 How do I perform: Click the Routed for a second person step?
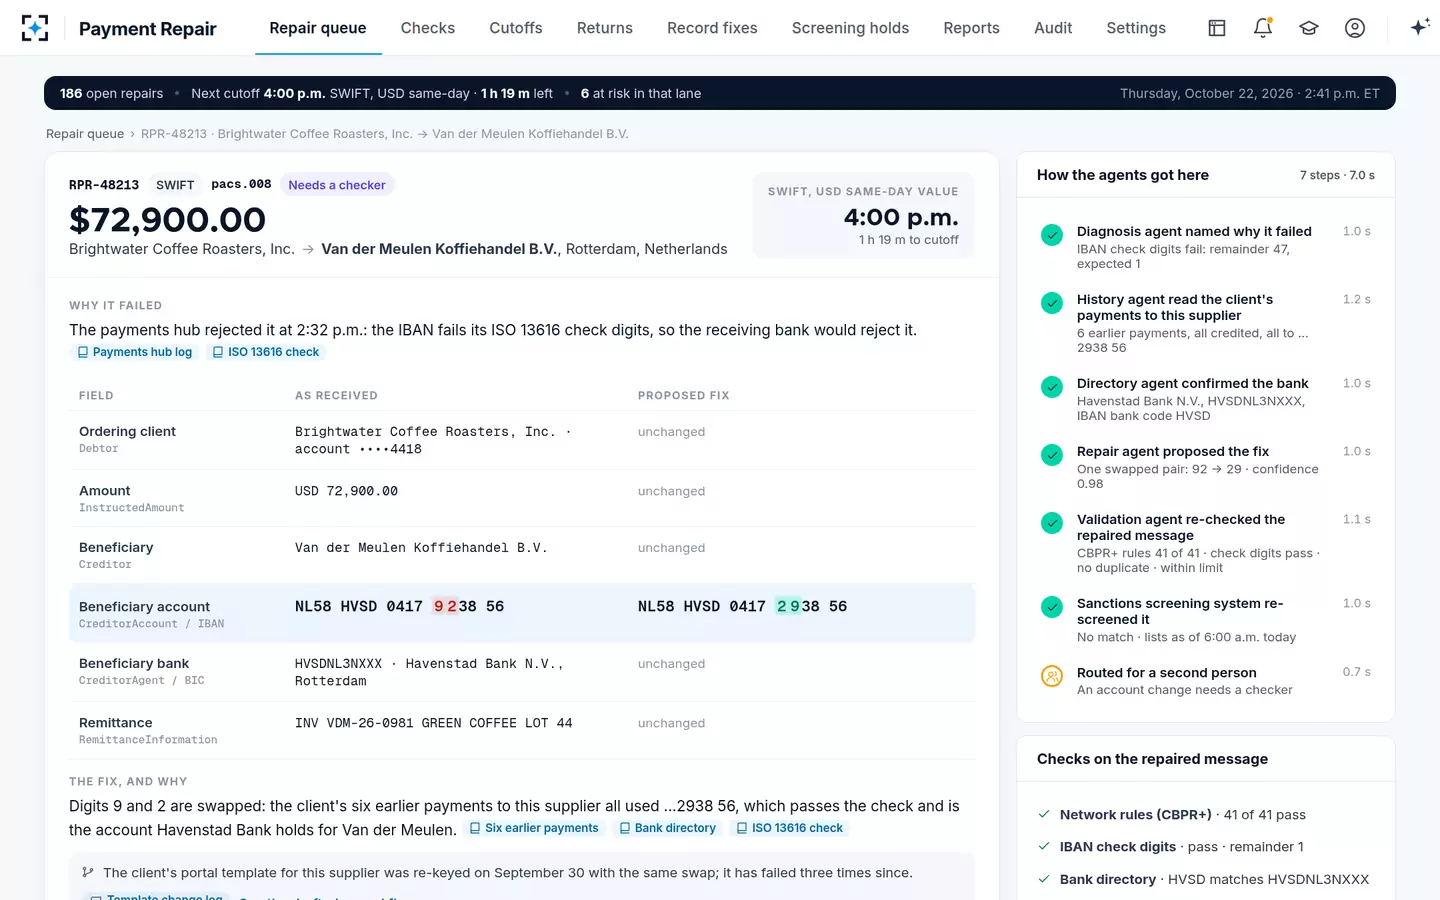(x=1206, y=681)
